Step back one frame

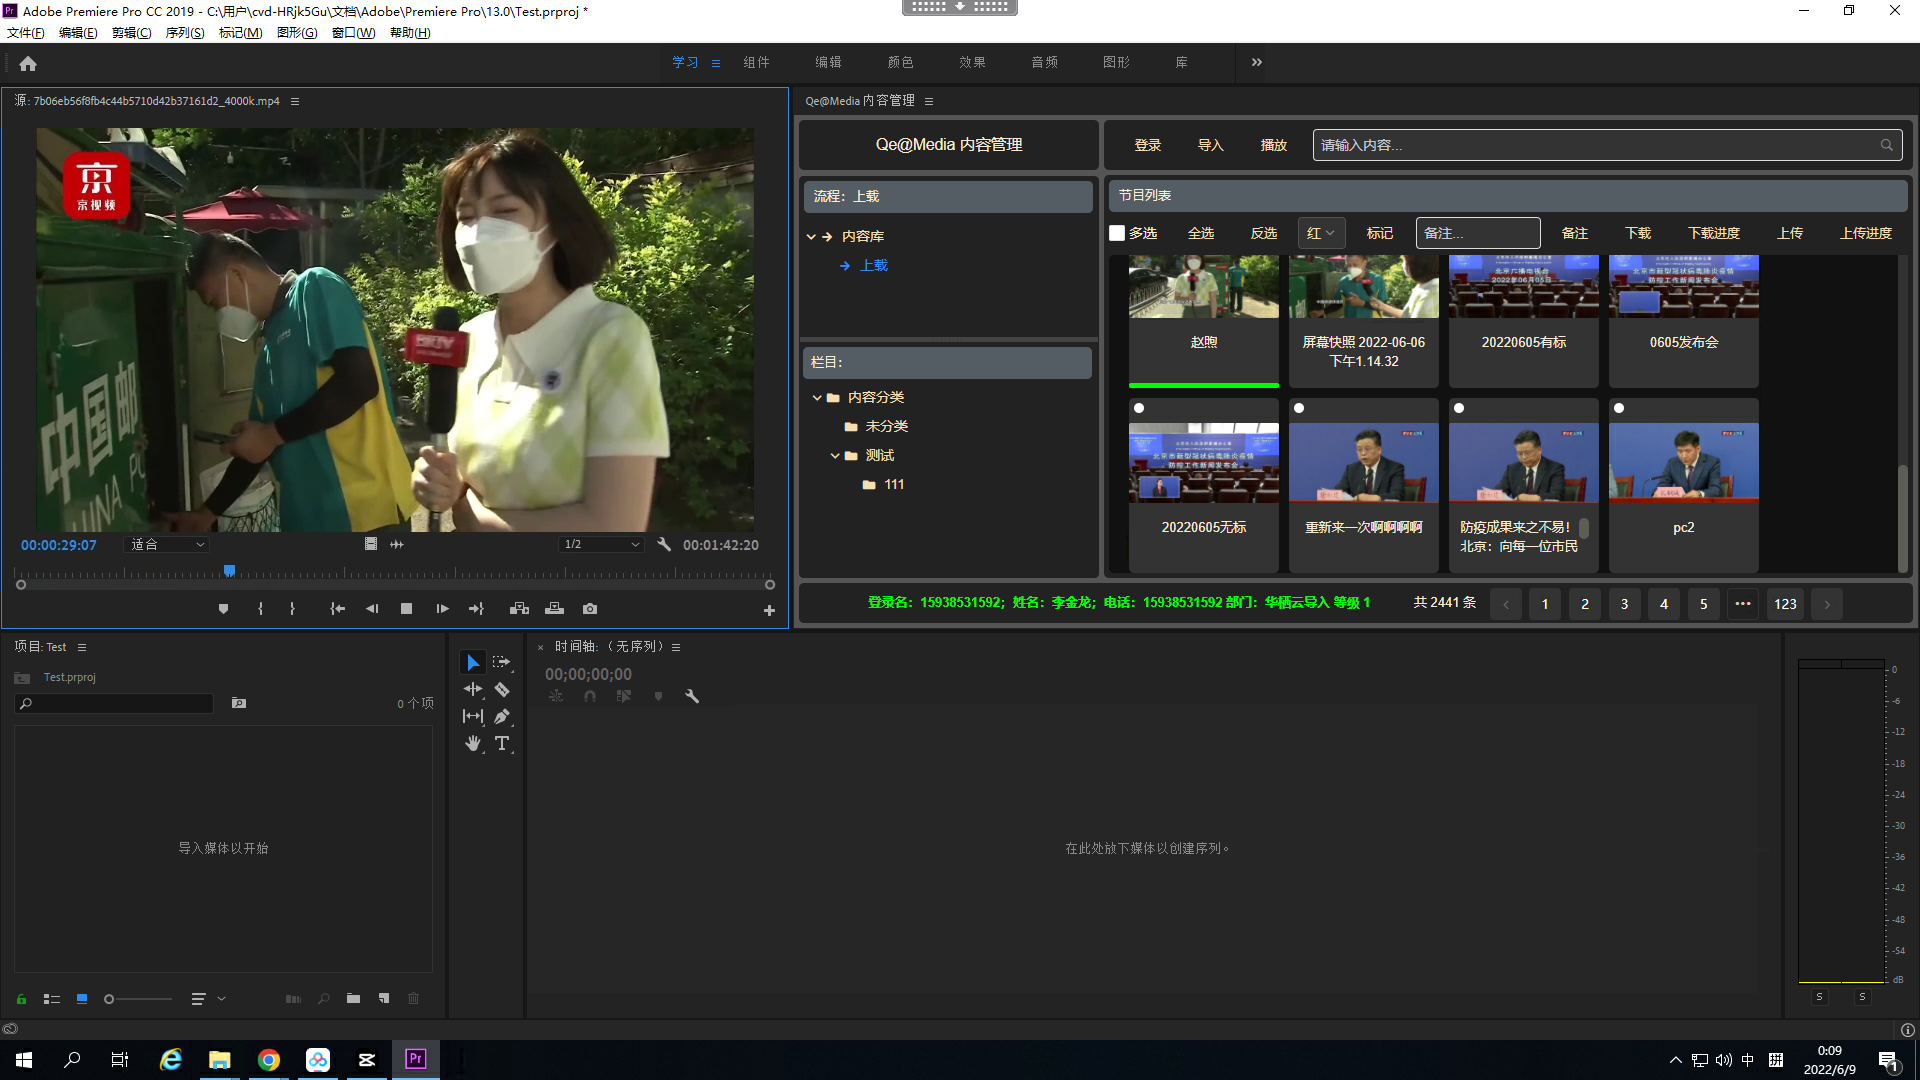(x=372, y=608)
